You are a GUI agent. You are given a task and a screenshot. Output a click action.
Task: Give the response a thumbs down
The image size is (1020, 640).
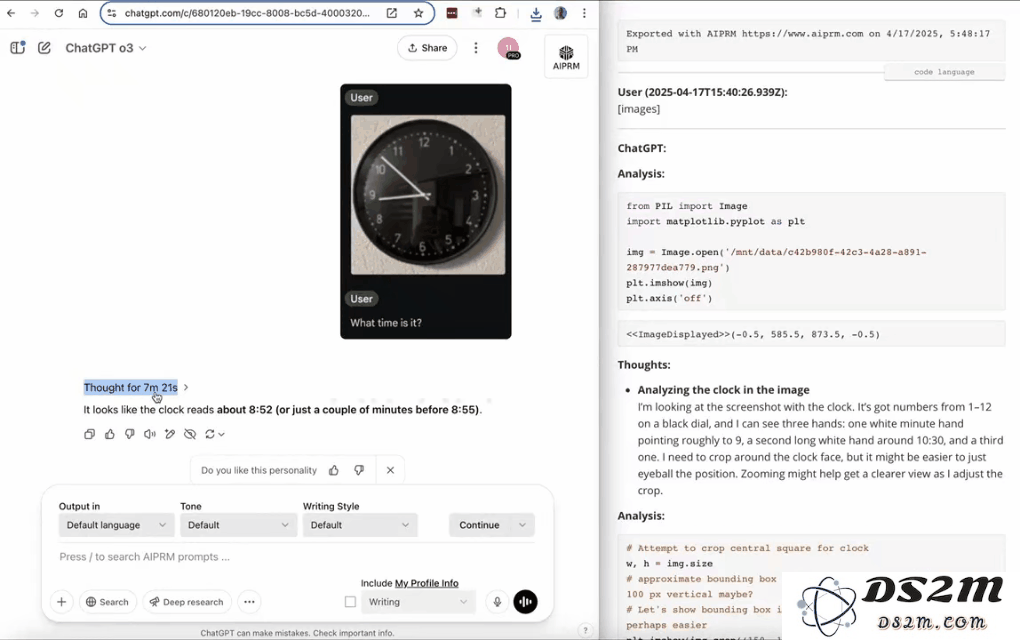coord(129,434)
